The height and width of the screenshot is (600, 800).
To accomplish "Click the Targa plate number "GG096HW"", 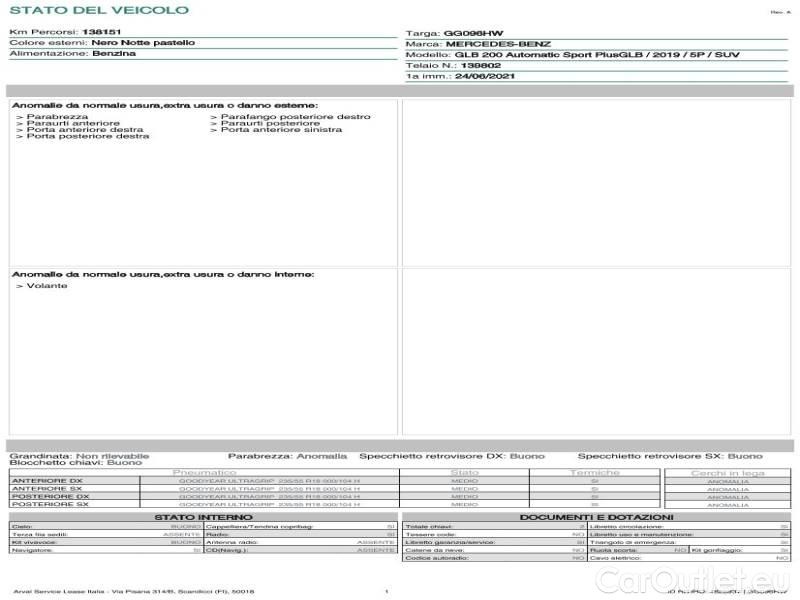I will click(473, 34).
